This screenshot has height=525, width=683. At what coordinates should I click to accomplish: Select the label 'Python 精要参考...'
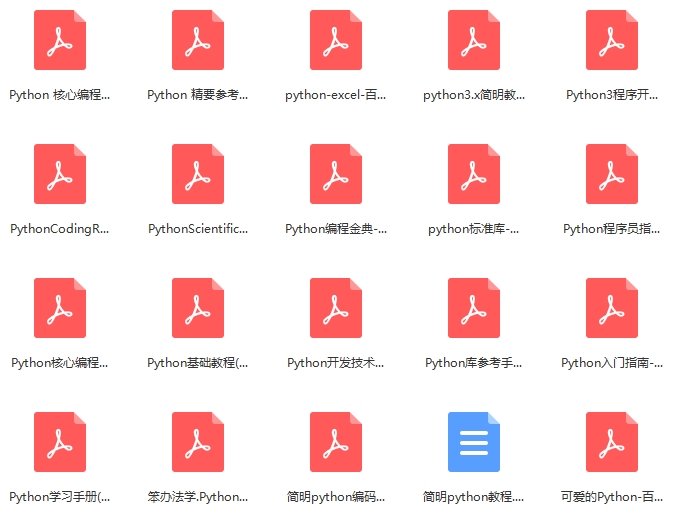pyautogui.click(x=198, y=95)
